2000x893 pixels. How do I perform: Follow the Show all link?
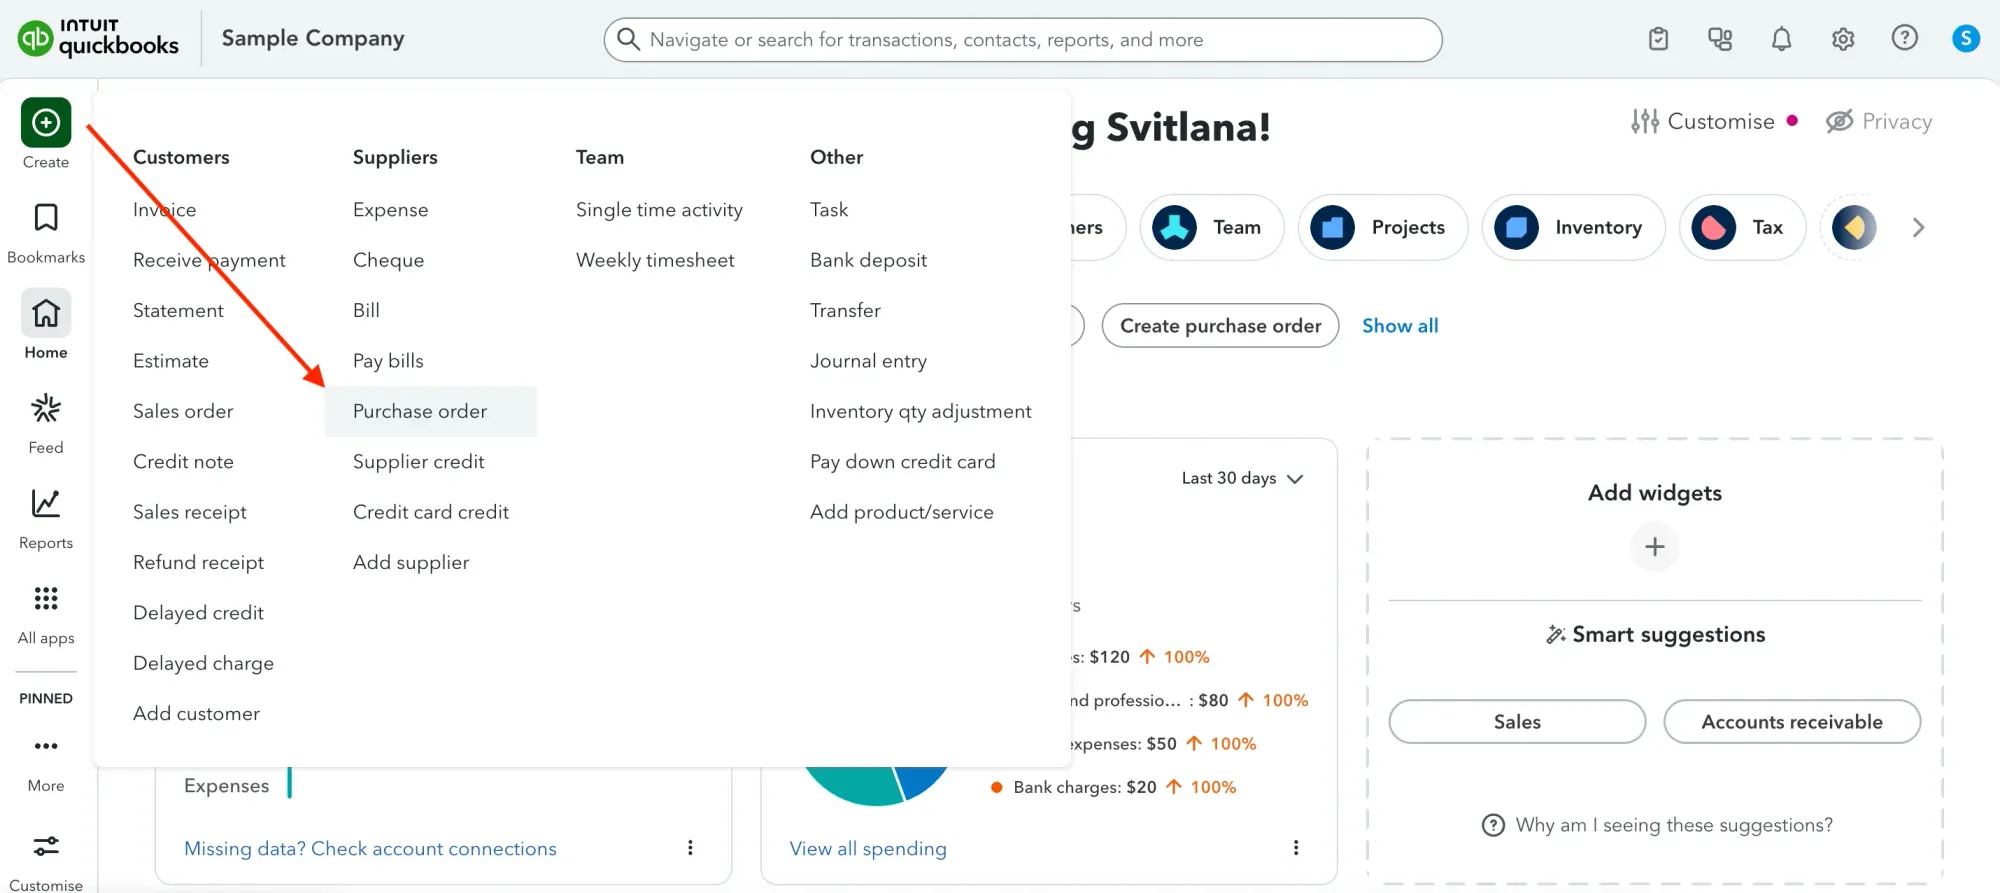point(1400,326)
